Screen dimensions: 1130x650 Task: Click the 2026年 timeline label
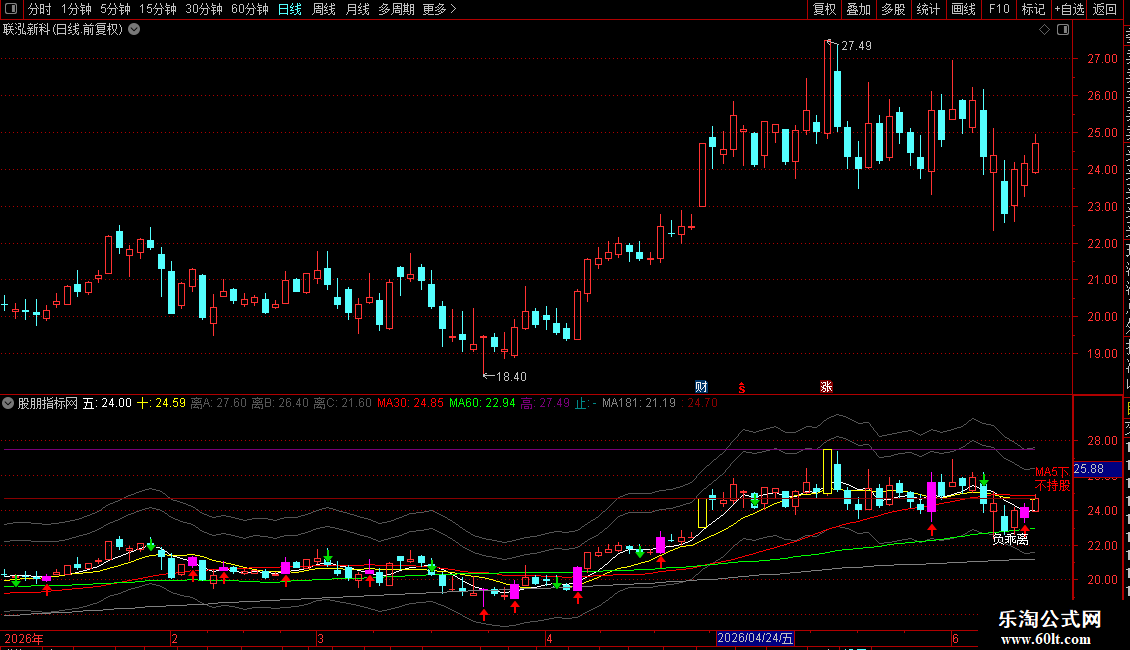[24, 638]
